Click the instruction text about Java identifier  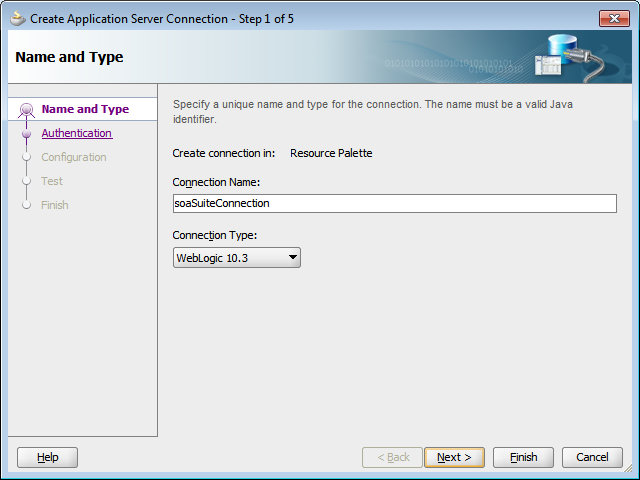tap(373, 111)
